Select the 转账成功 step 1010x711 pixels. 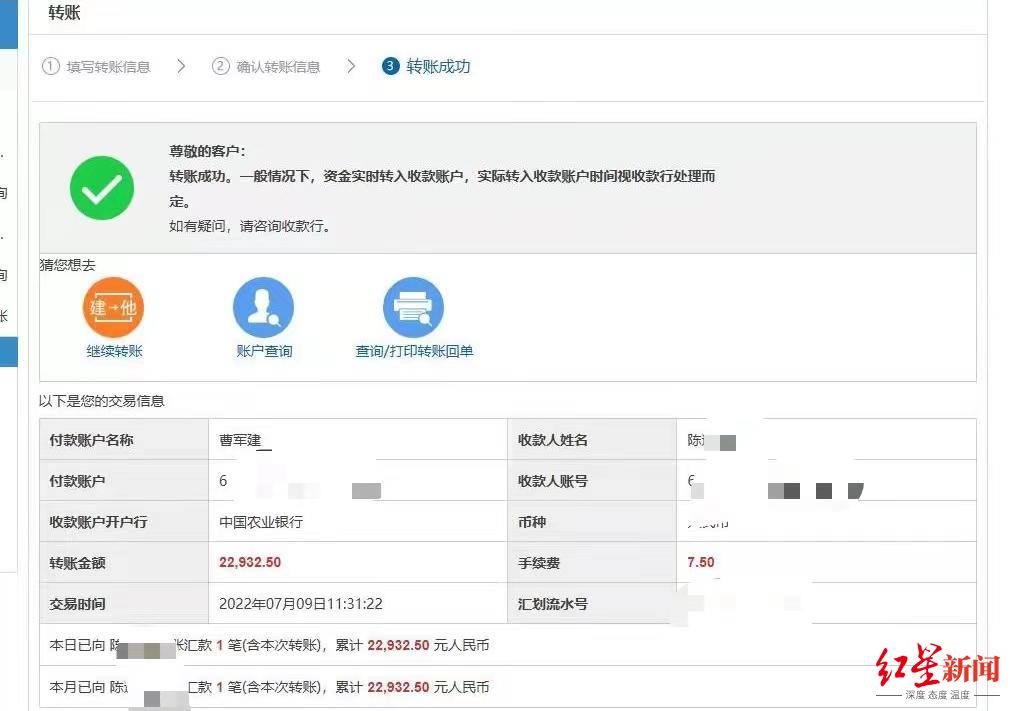tap(438, 66)
